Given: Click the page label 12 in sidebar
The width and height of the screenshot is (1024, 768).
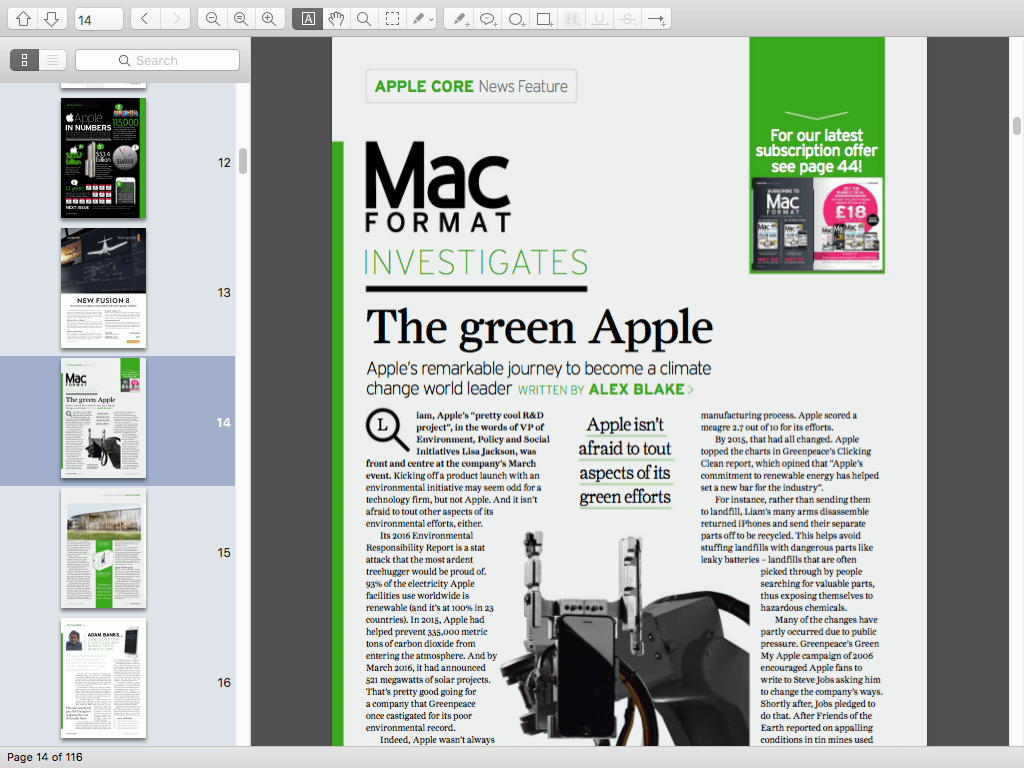Looking at the screenshot, I should tap(224, 163).
